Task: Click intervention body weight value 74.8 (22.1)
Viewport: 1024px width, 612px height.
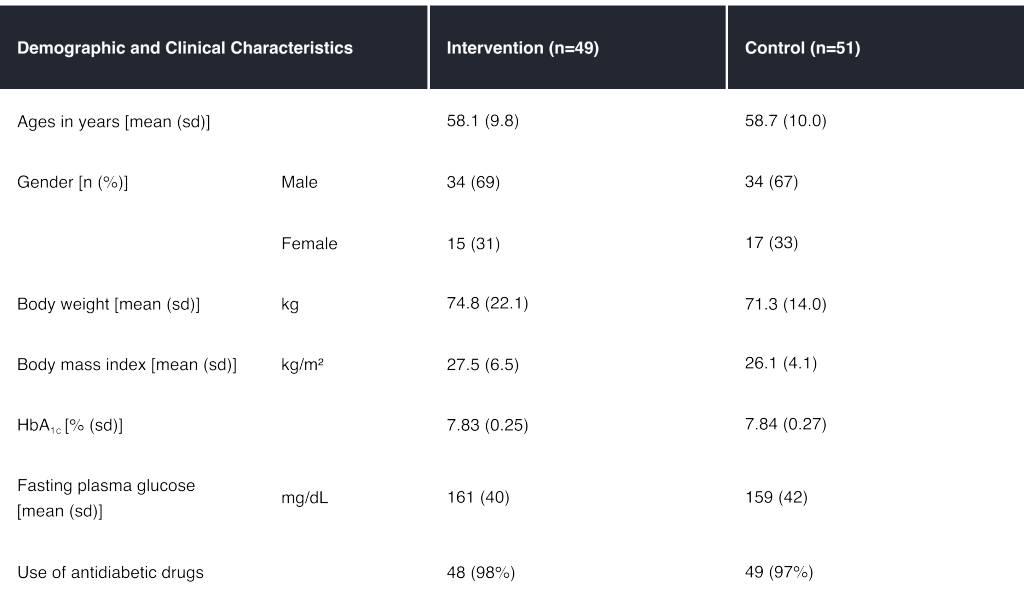Action: pyautogui.click(x=487, y=305)
